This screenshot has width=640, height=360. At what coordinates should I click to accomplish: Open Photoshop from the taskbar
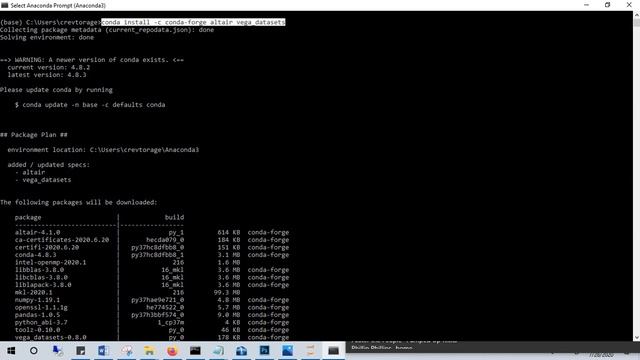pyautogui.click(x=264, y=351)
